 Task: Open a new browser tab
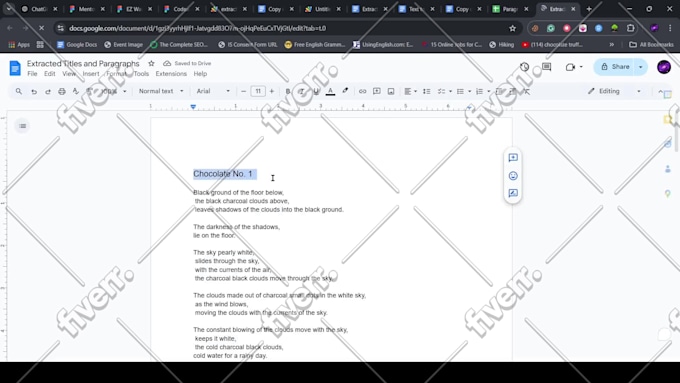(589, 9)
